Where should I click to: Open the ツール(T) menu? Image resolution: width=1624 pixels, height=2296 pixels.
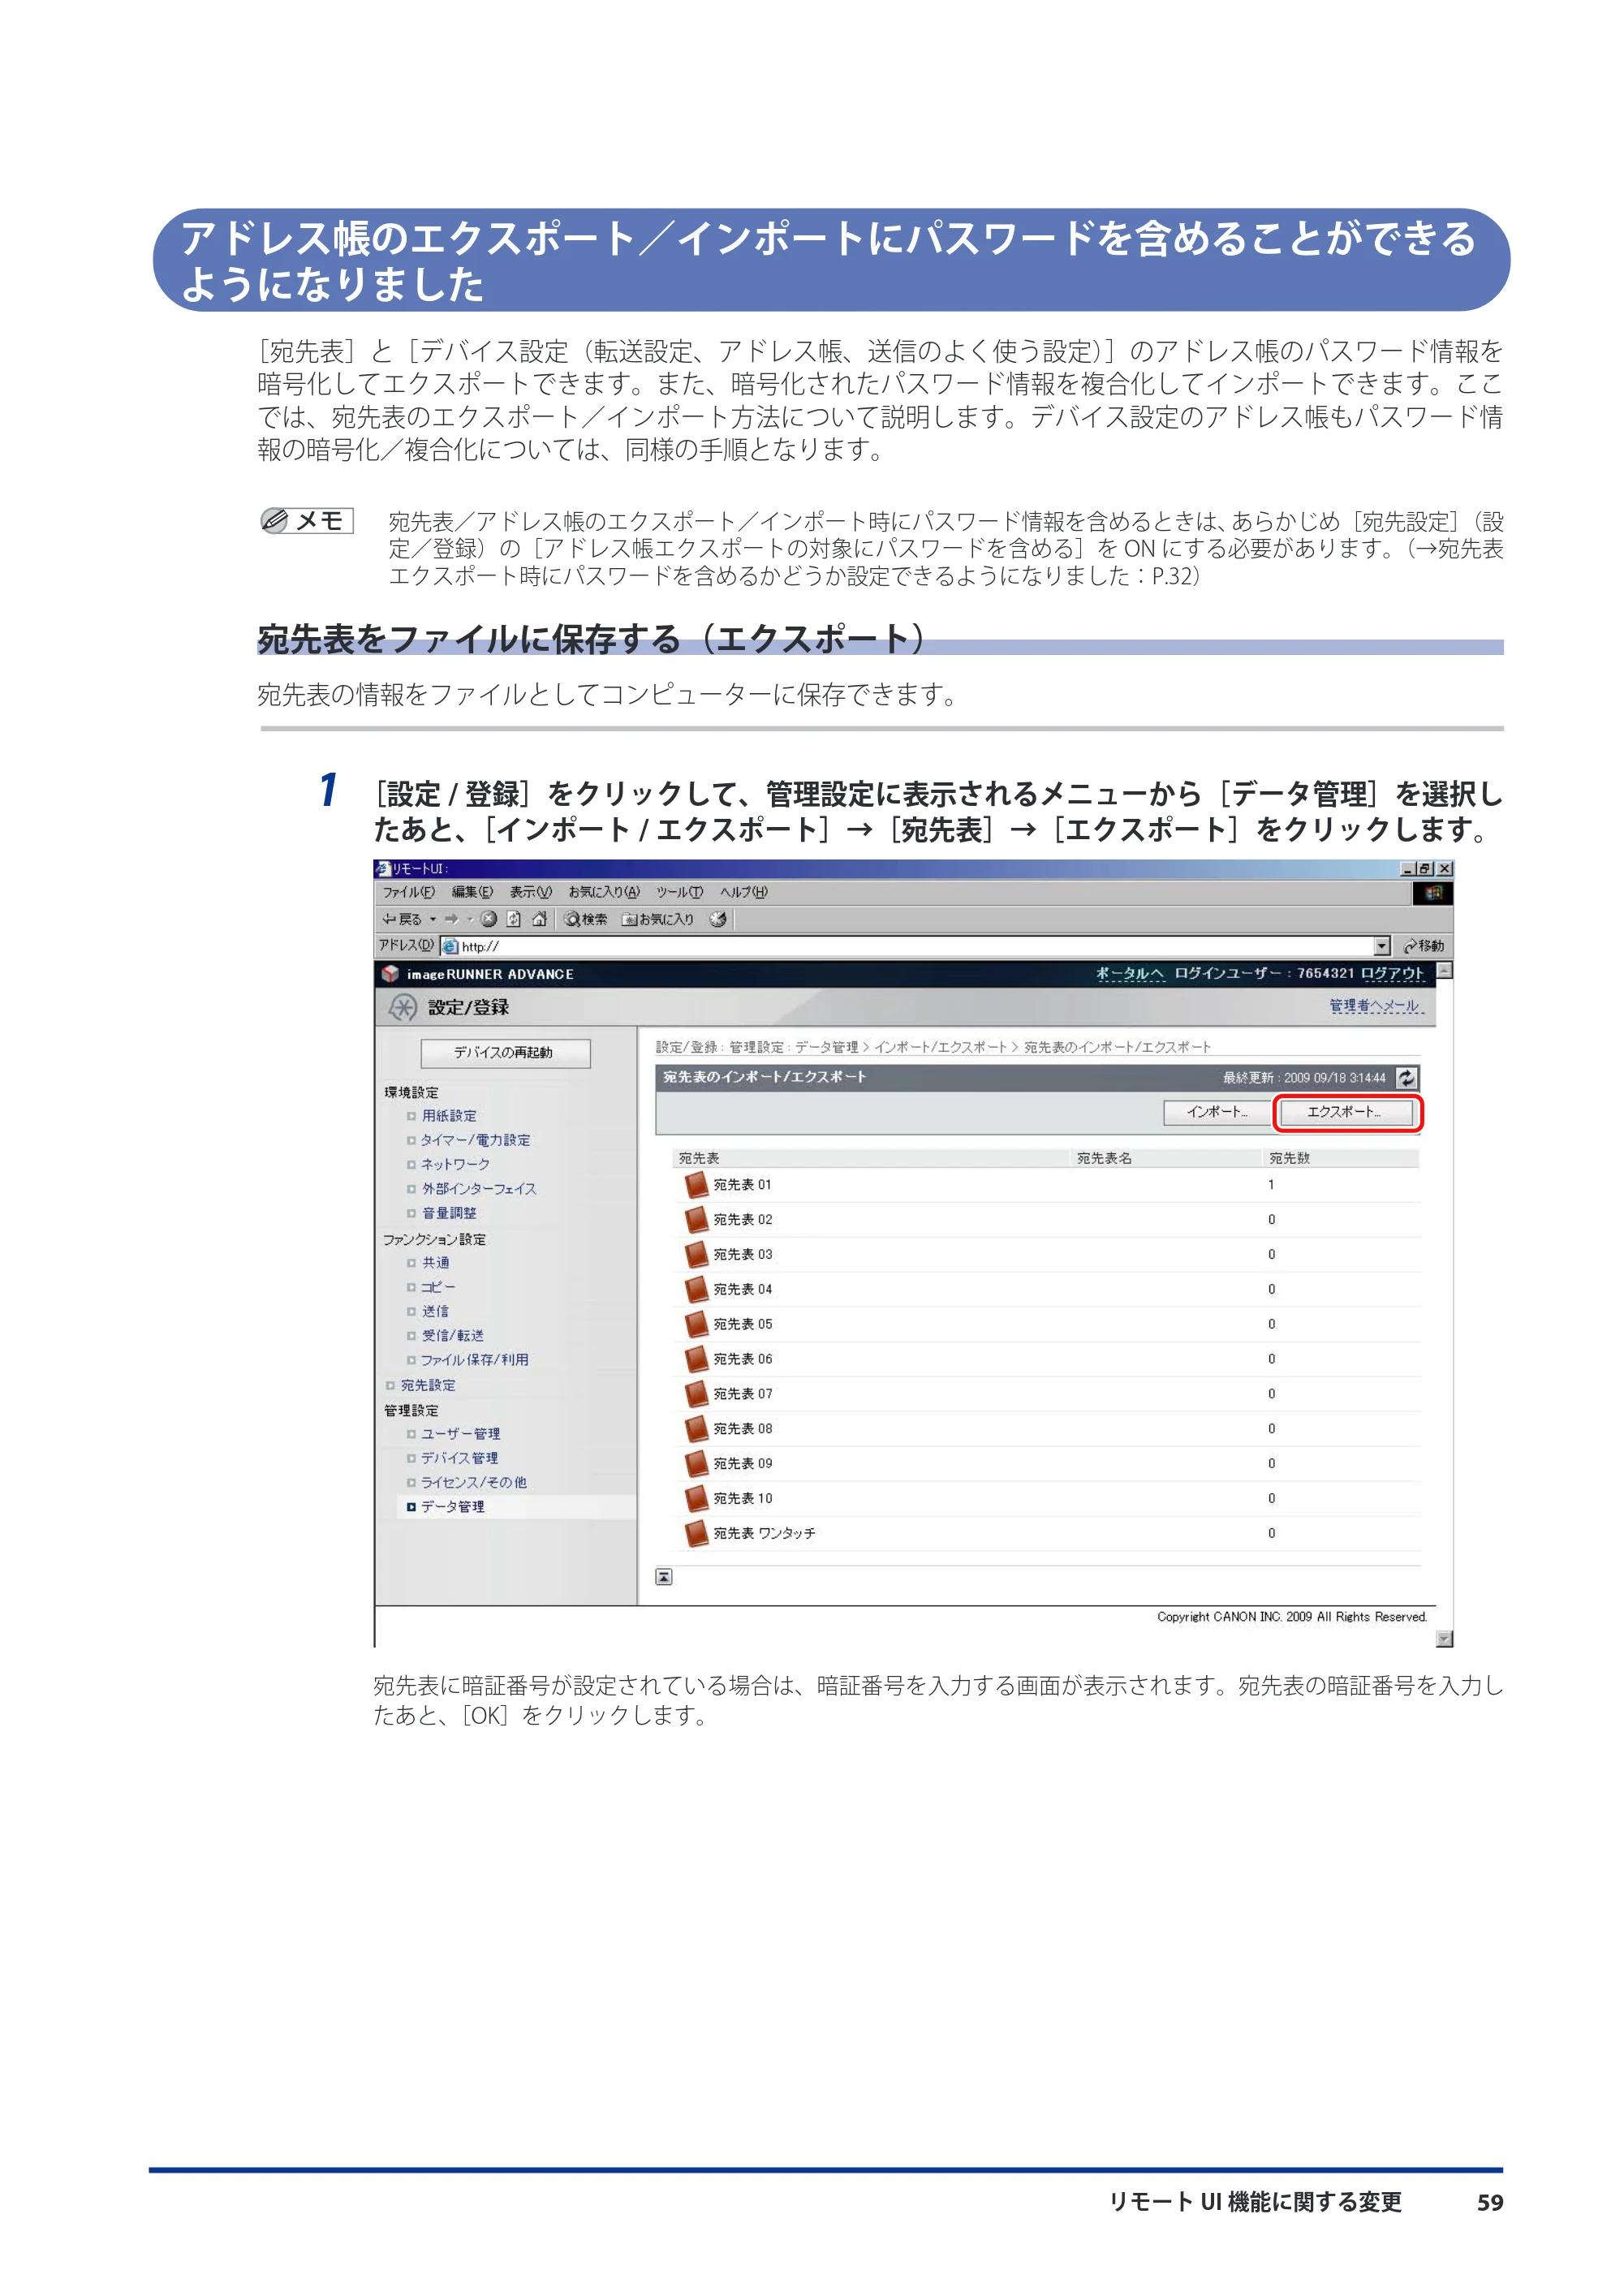pyautogui.click(x=679, y=892)
